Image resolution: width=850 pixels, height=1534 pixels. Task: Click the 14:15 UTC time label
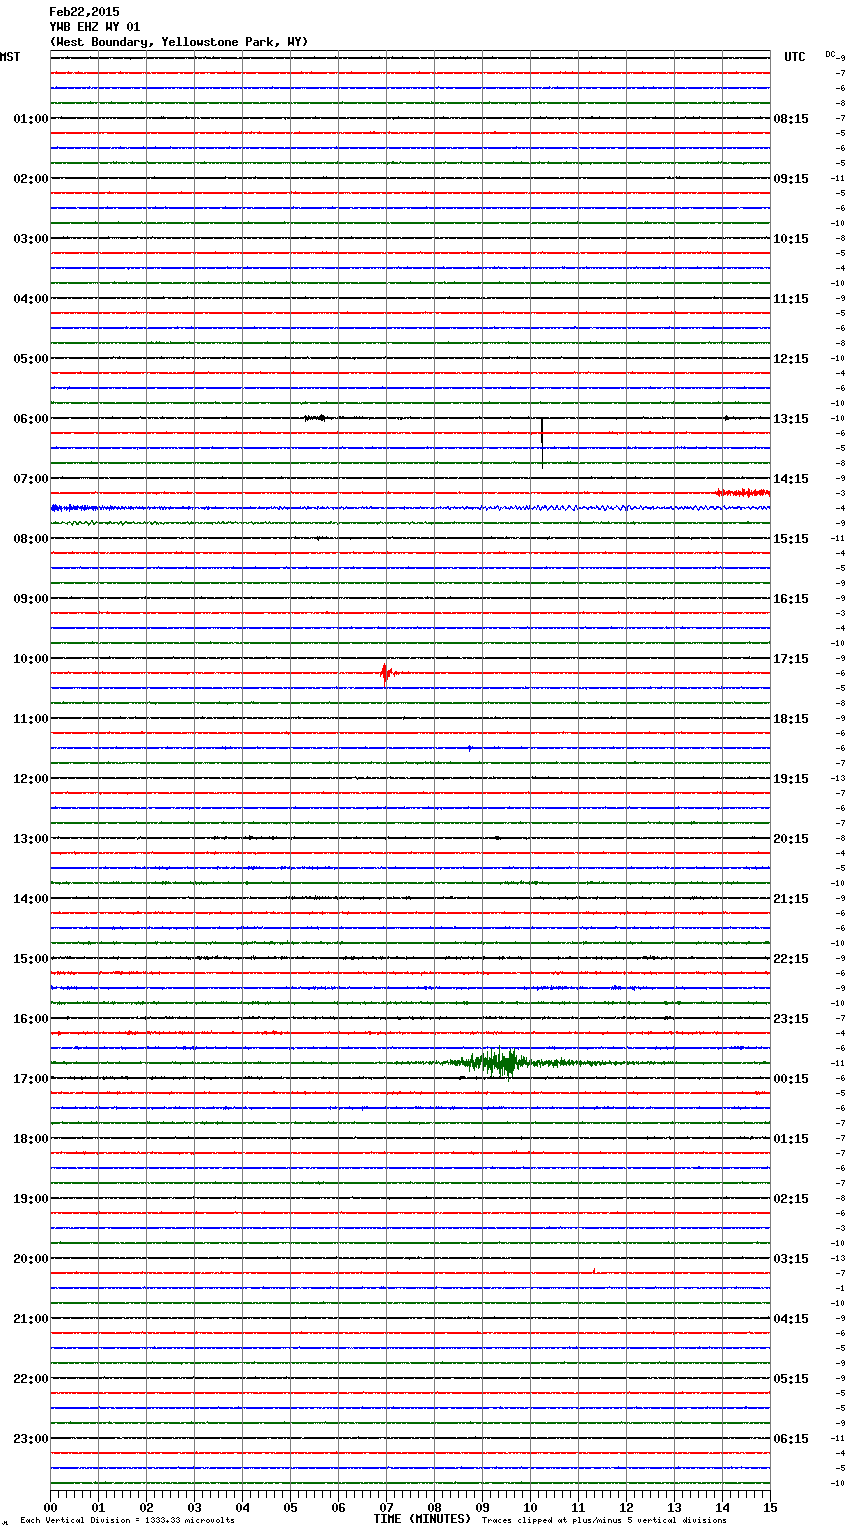pyautogui.click(x=791, y=479)
